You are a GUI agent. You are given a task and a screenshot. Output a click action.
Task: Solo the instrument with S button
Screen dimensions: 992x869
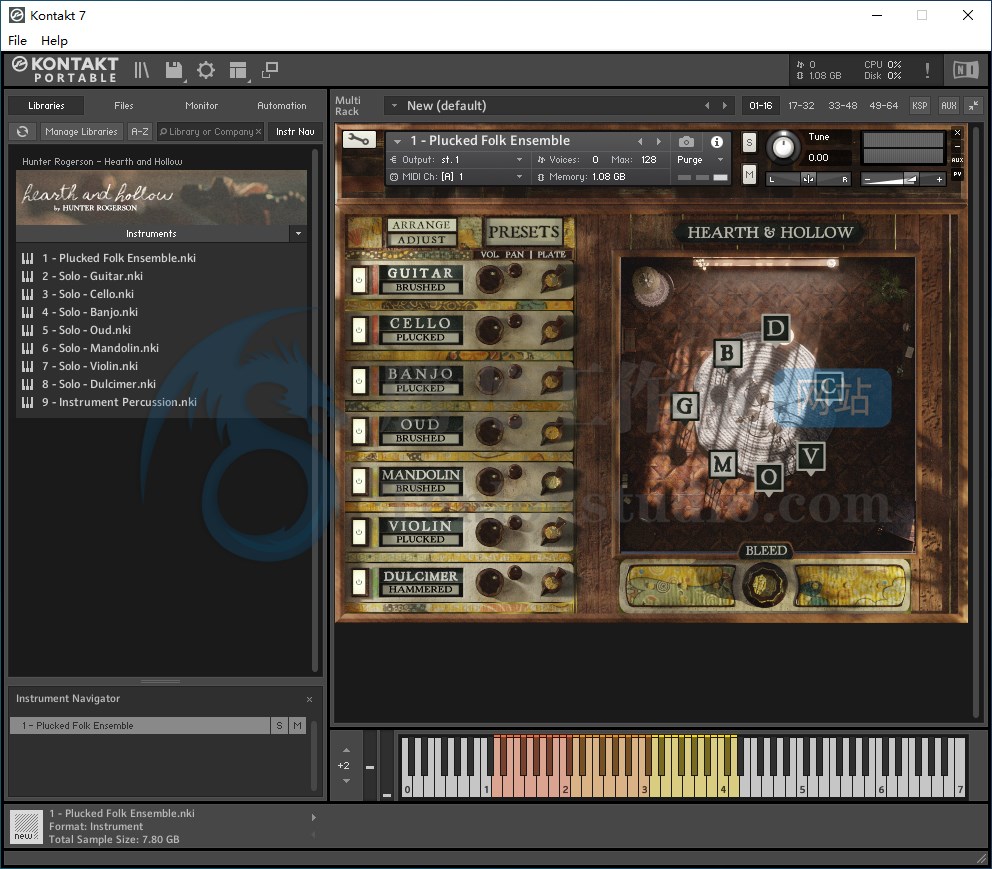749,142
